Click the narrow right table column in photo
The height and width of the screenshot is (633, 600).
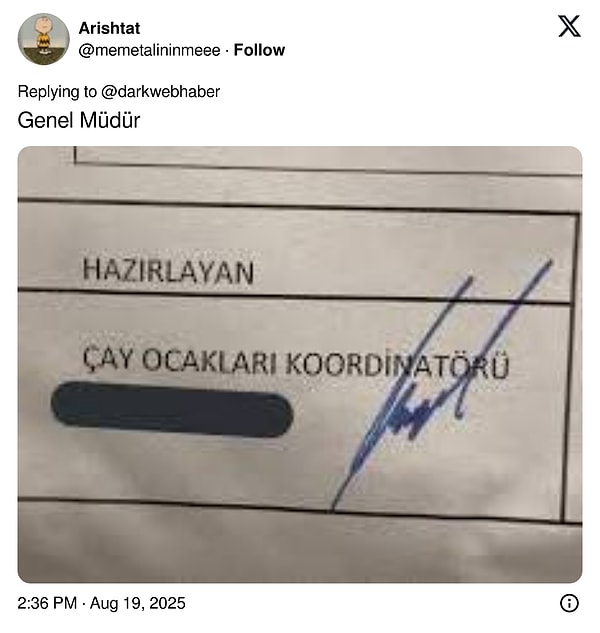(x=575, y=367)
